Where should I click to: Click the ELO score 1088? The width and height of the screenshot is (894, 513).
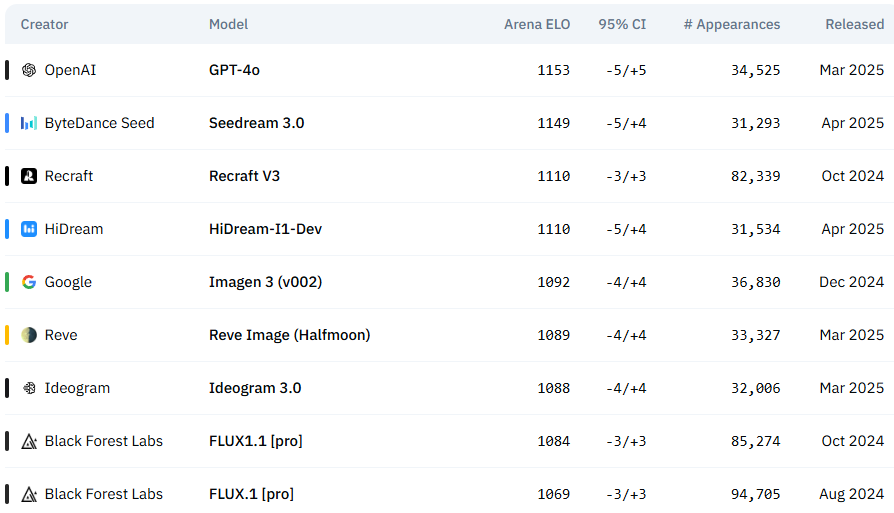click(554, 388)
